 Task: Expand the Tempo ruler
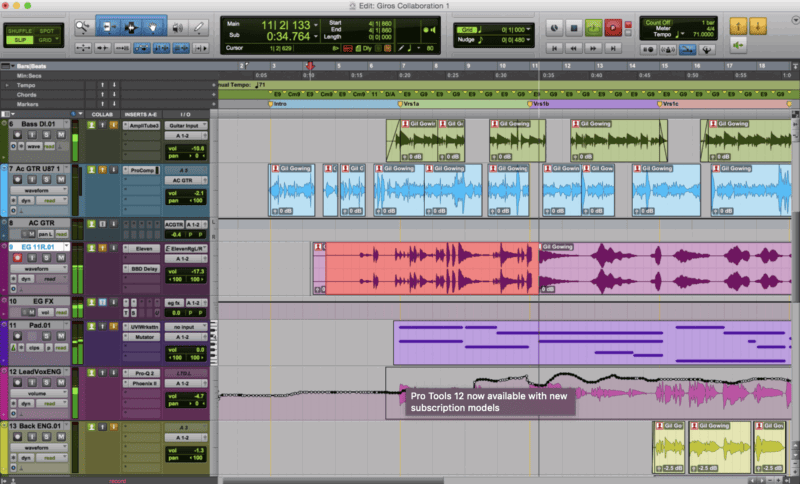click(5, 85)
